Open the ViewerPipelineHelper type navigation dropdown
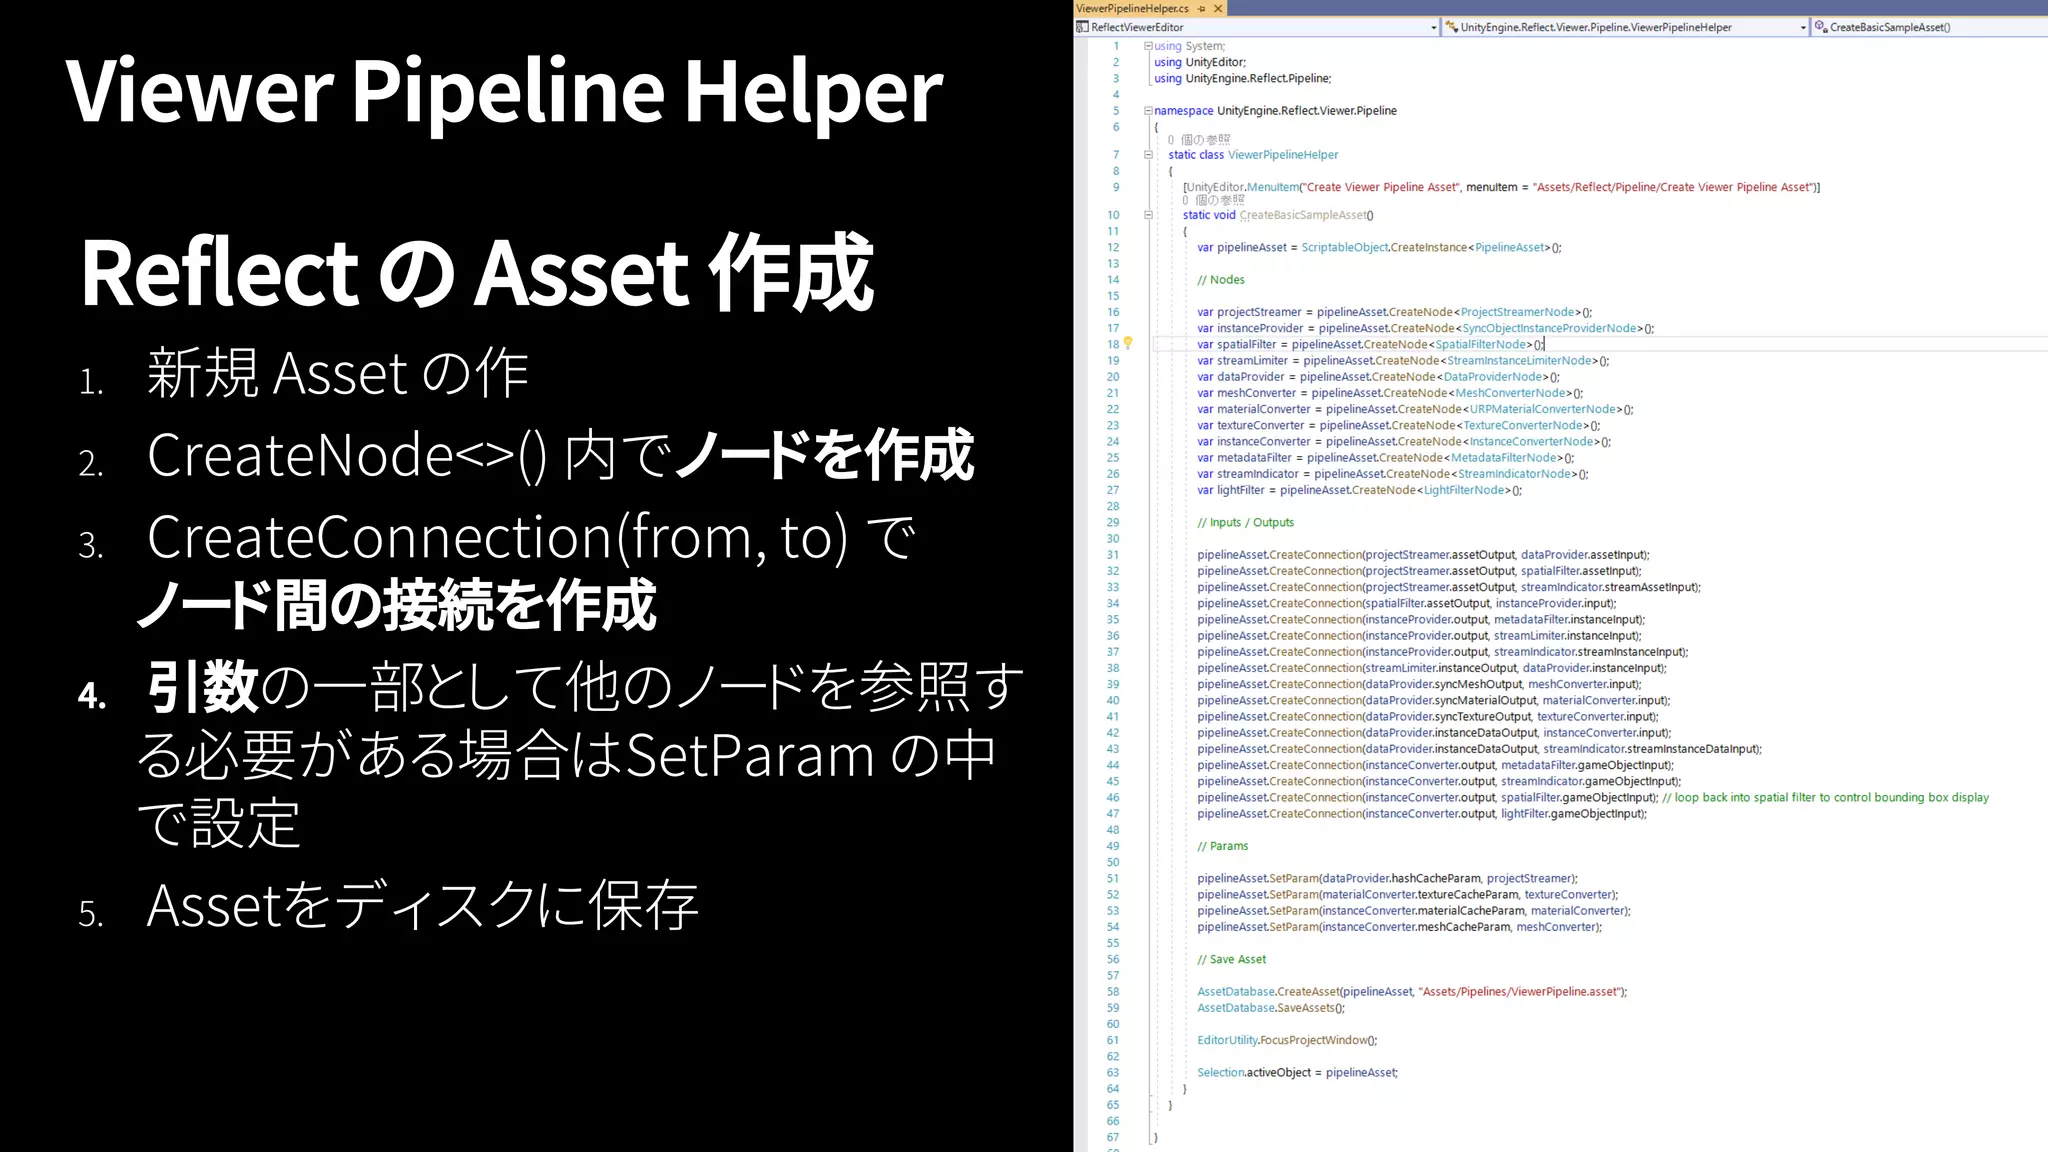This screenshot has width=2048, height=1152. coord(1626,27)
